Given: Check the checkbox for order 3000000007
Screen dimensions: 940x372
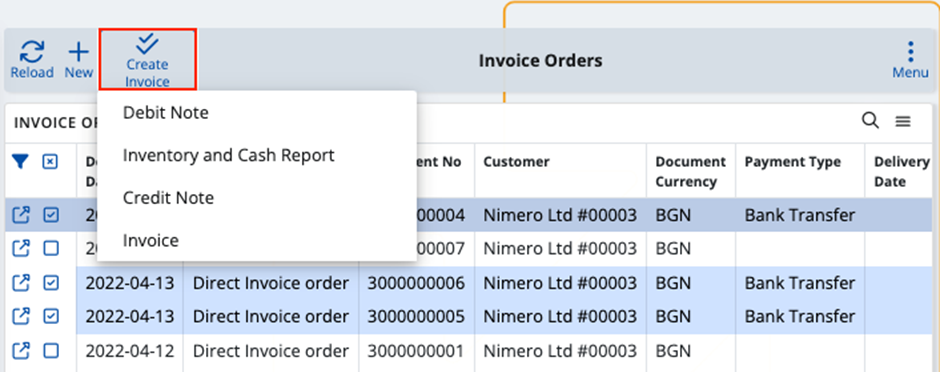Looking at the screenshot, I should [51, 248].
